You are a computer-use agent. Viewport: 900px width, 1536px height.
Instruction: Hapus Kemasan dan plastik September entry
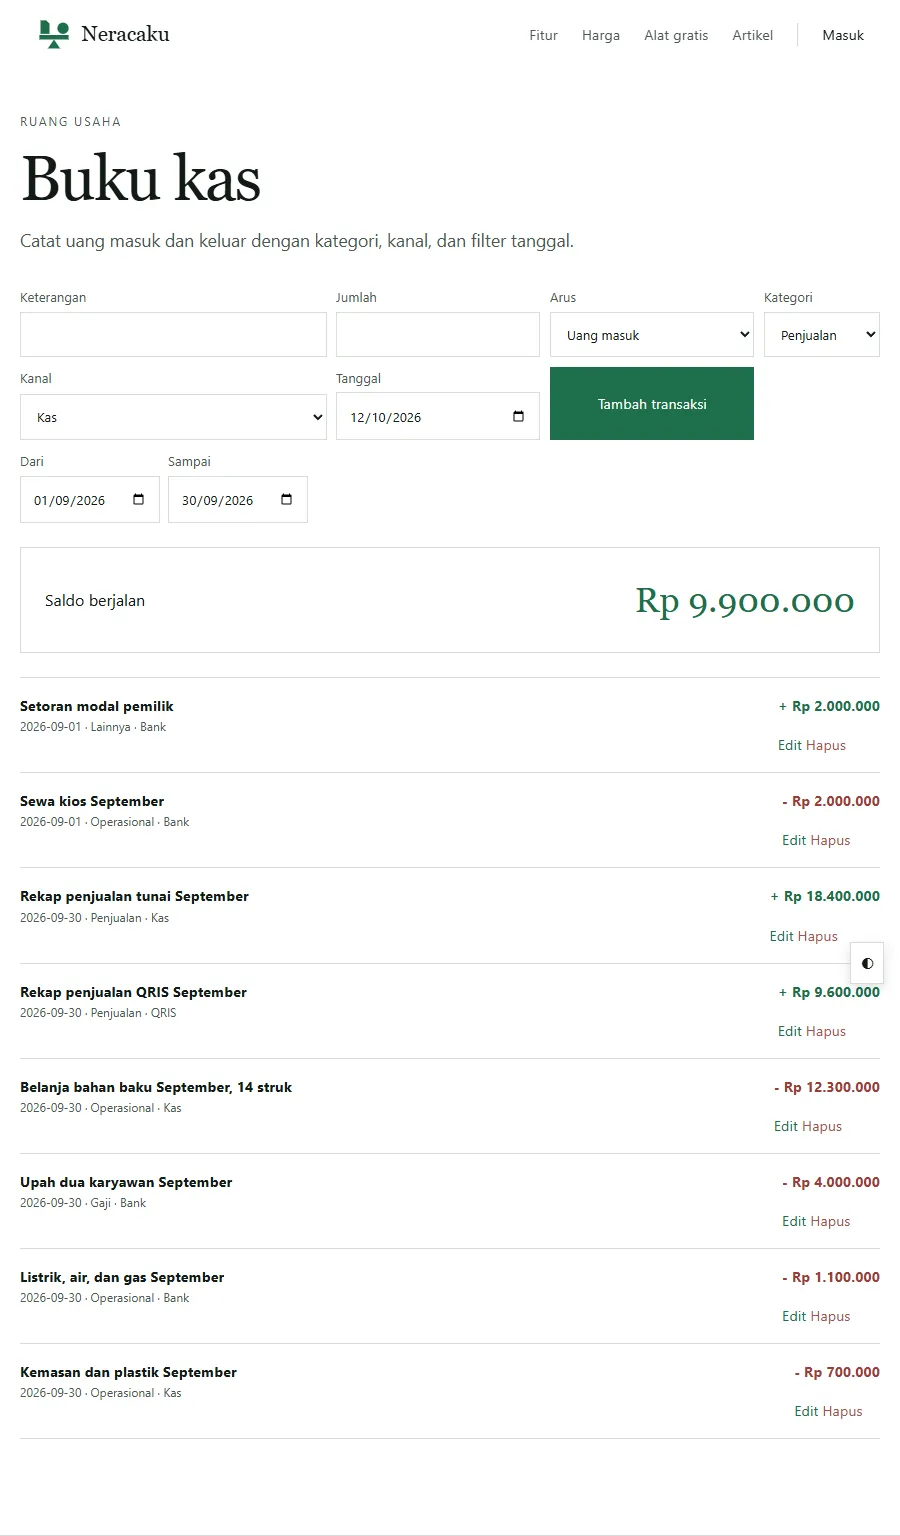click(x=842, y=1411)
